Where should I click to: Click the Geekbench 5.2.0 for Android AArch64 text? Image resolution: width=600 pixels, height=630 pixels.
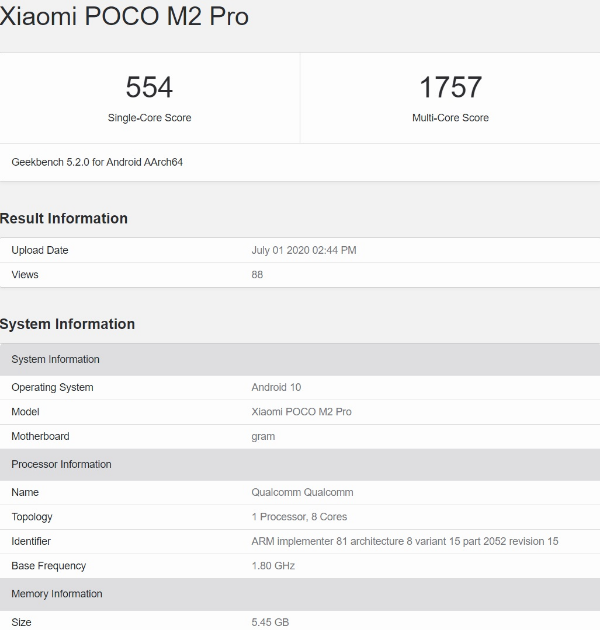pos(97,162)
